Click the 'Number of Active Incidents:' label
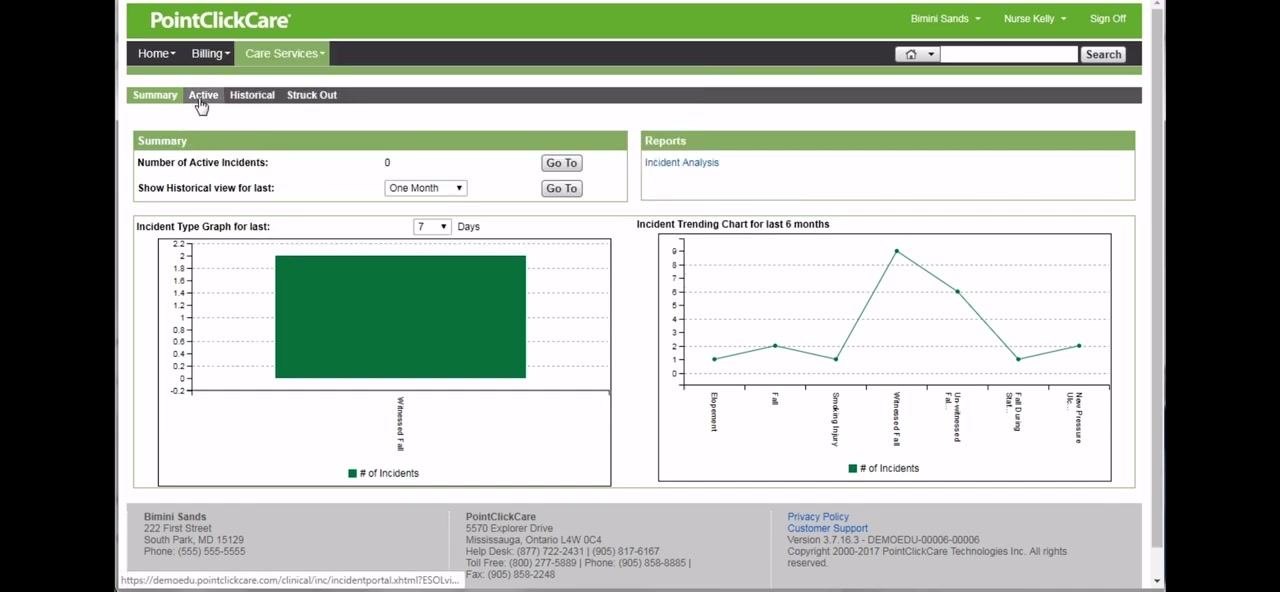Screen dimensions: 1280x592 click(x=203, y=162)
